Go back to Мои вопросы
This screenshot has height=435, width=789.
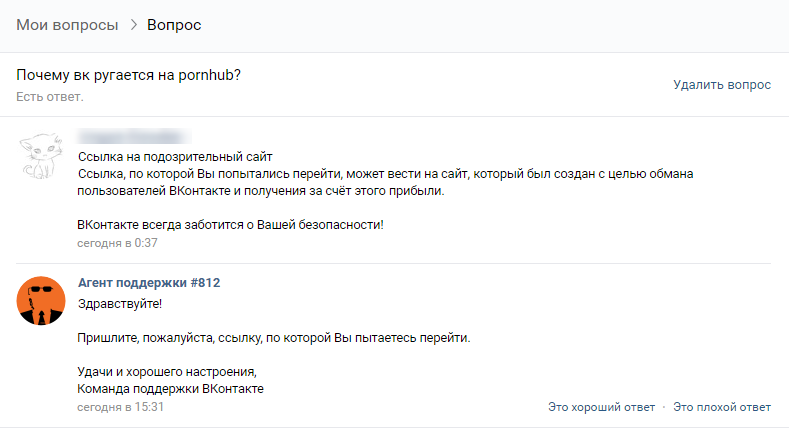[67, 24]
